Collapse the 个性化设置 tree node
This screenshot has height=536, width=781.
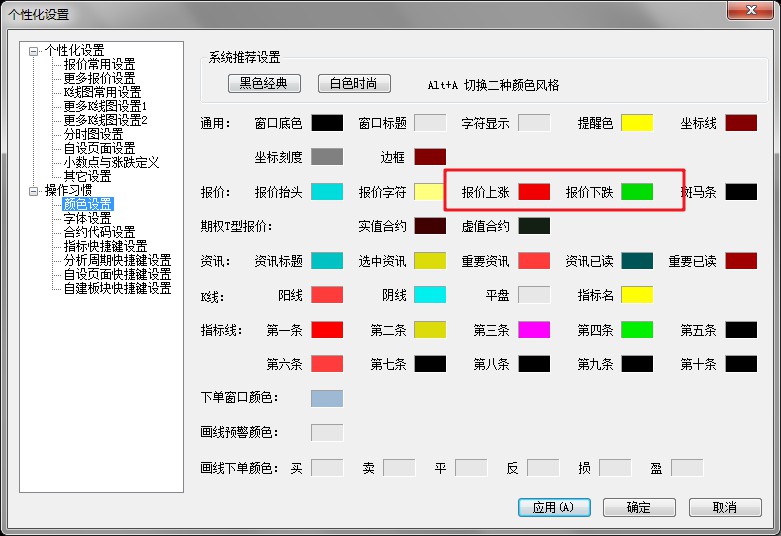34,51
